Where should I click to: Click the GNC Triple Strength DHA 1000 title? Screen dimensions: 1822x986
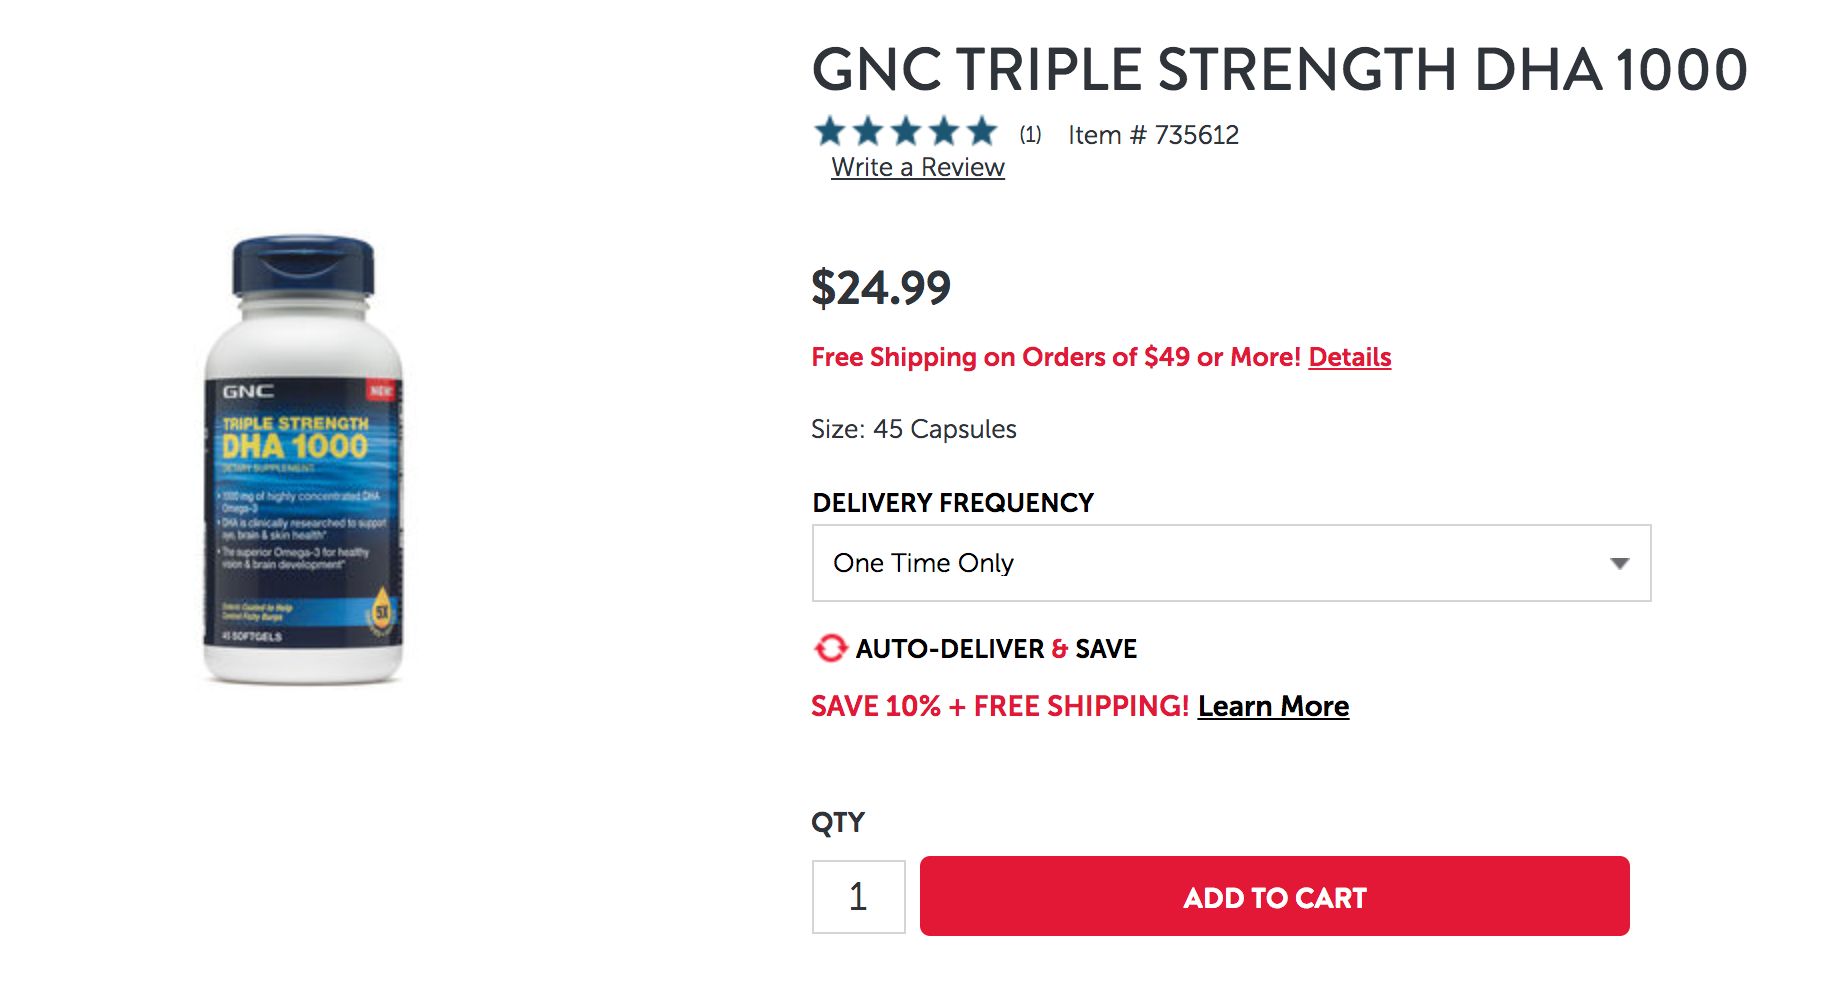coord(1279,70)
